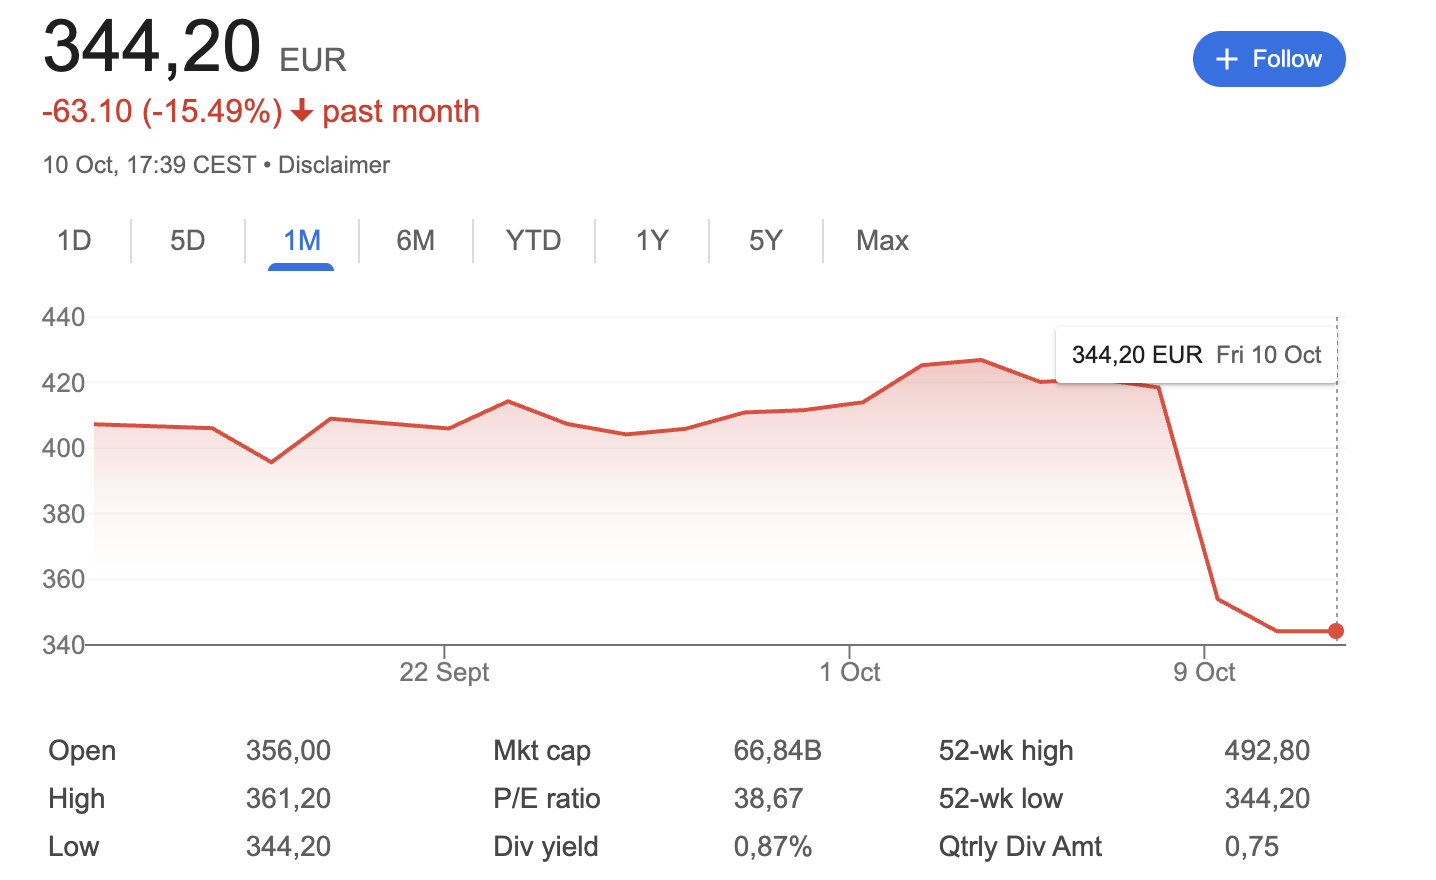Click the 1 Oct axis label
Image resolution: width=1436 pixels, height=880 pixels.
point(850,672)
